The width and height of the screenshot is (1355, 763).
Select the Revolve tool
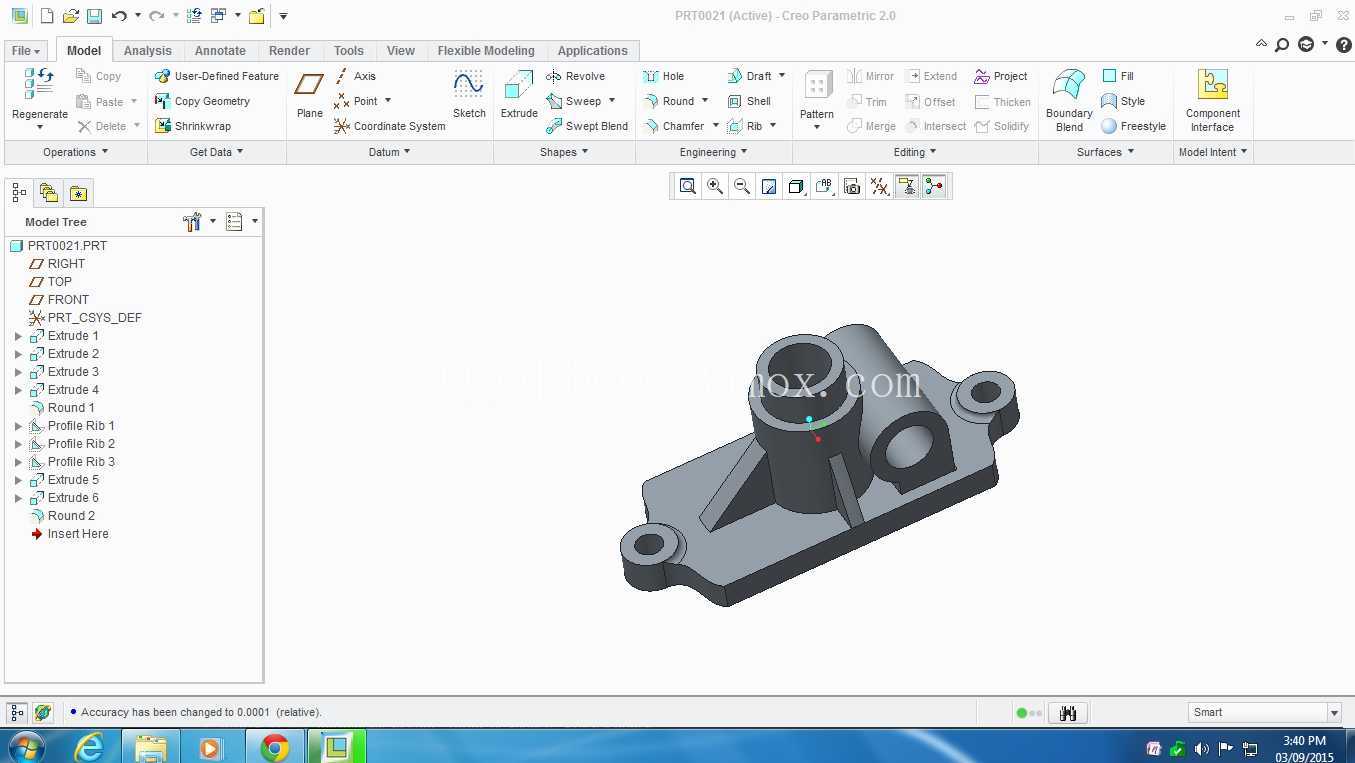coord(575,76)
